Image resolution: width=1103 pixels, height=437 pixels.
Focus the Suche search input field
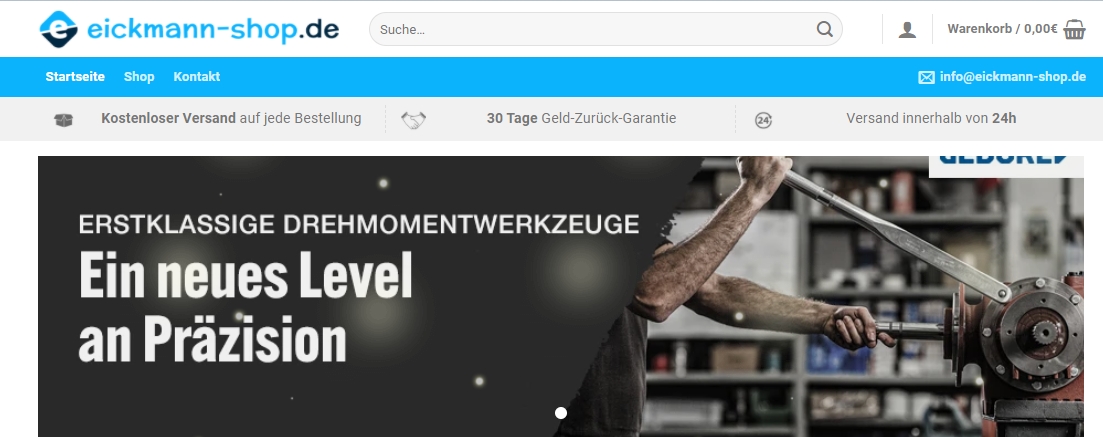[606, 29]
